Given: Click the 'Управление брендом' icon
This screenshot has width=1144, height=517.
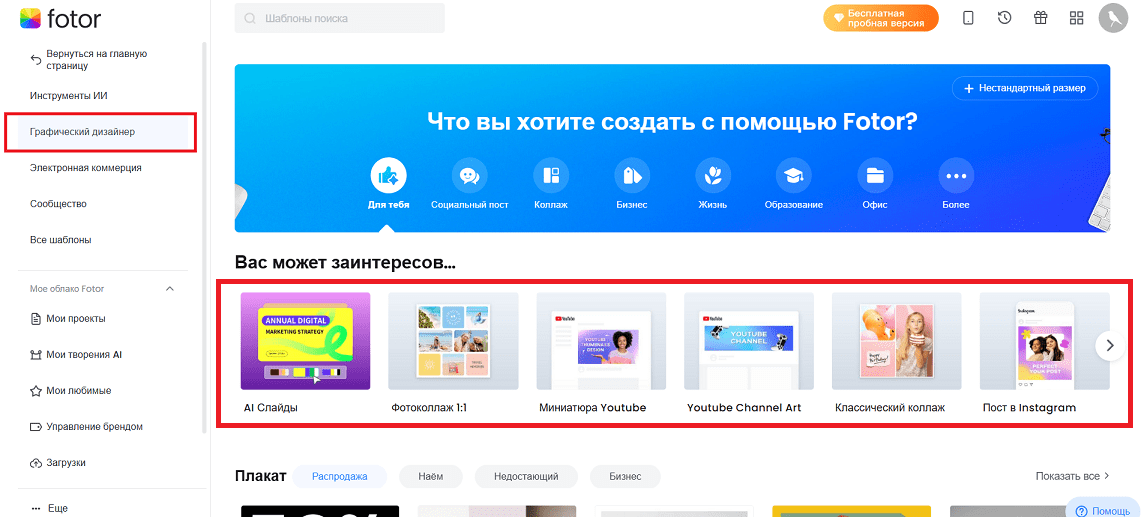Looking at the screenshot, I should point(35,427).
